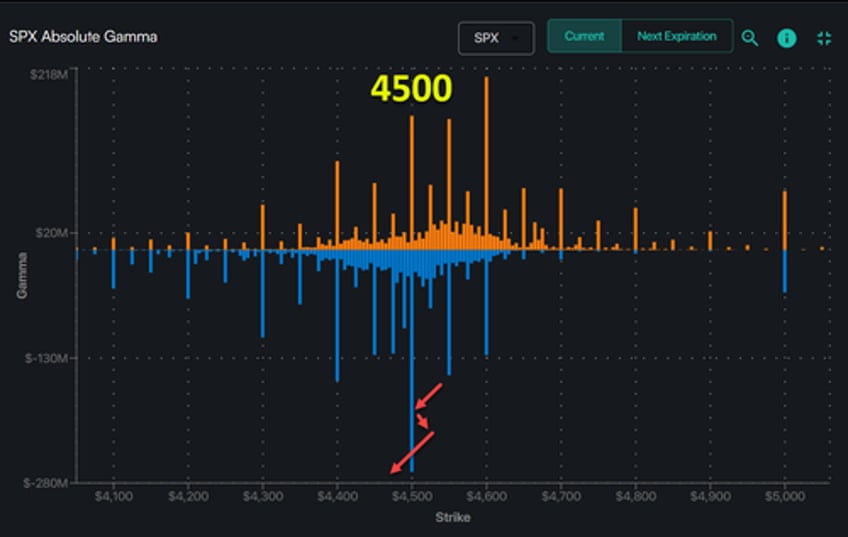Switch to Next Expiration view
Screen dimensions: 848x537
tap(677, 36)
